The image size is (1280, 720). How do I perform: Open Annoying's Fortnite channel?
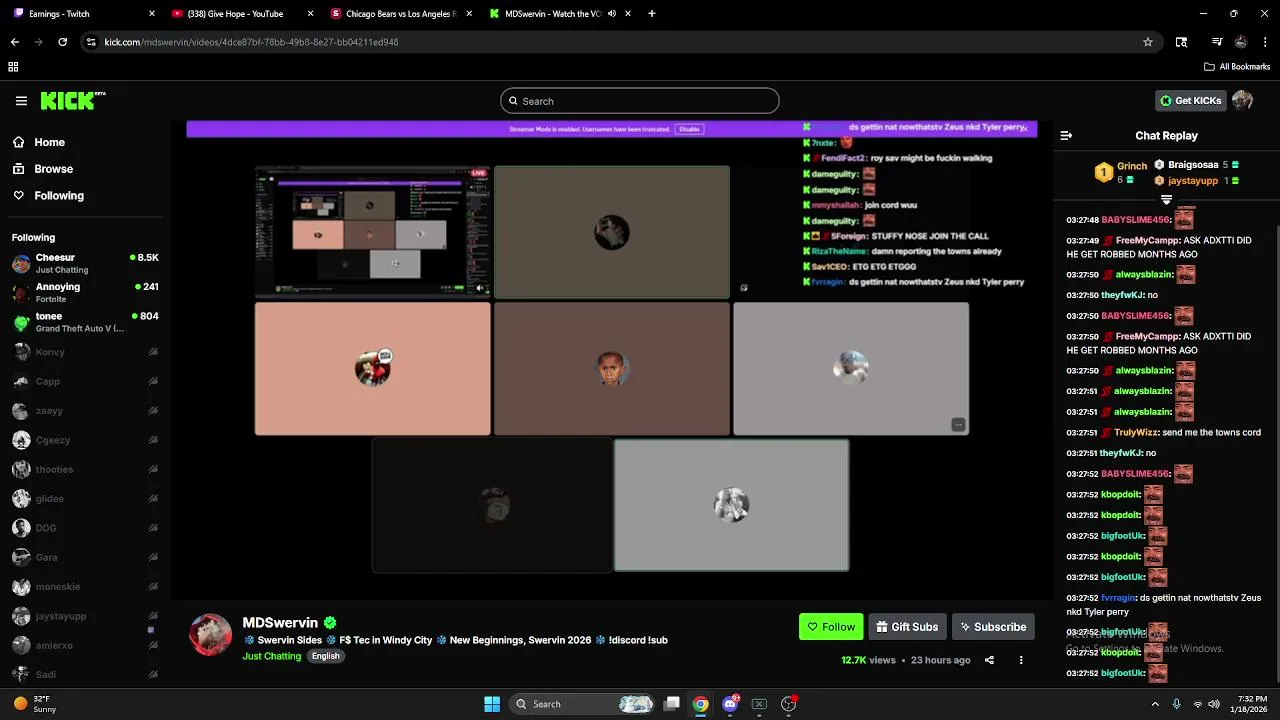pos(85,293)
